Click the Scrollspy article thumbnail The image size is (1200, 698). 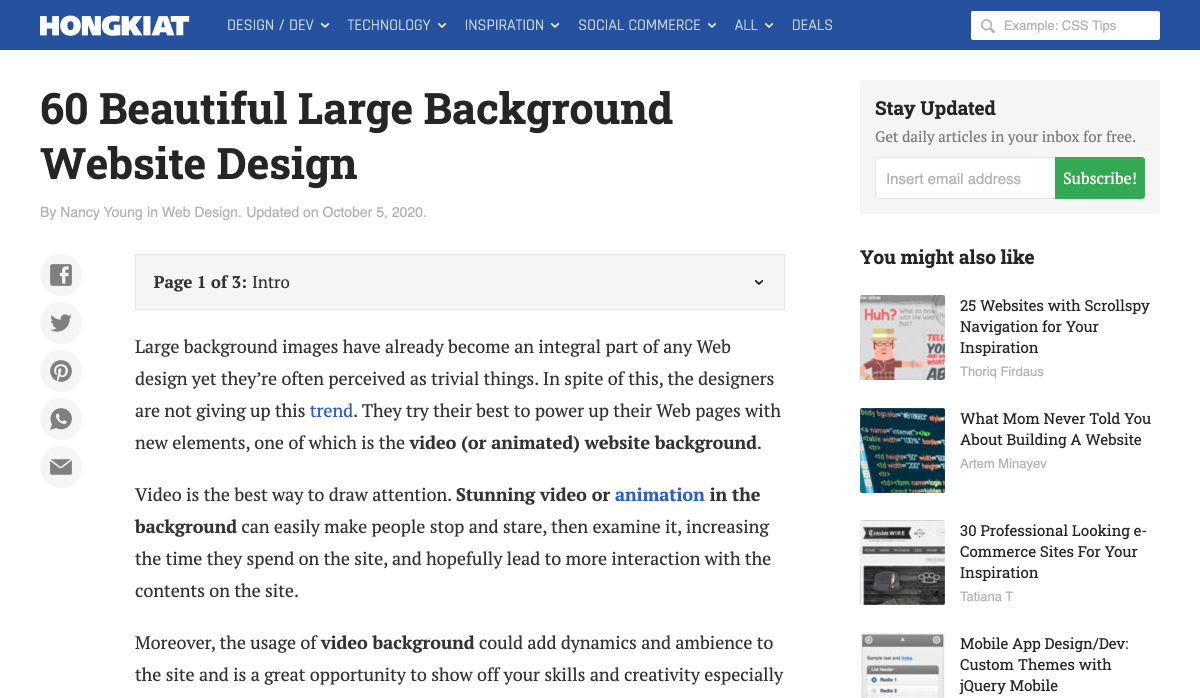coord(902,337)
